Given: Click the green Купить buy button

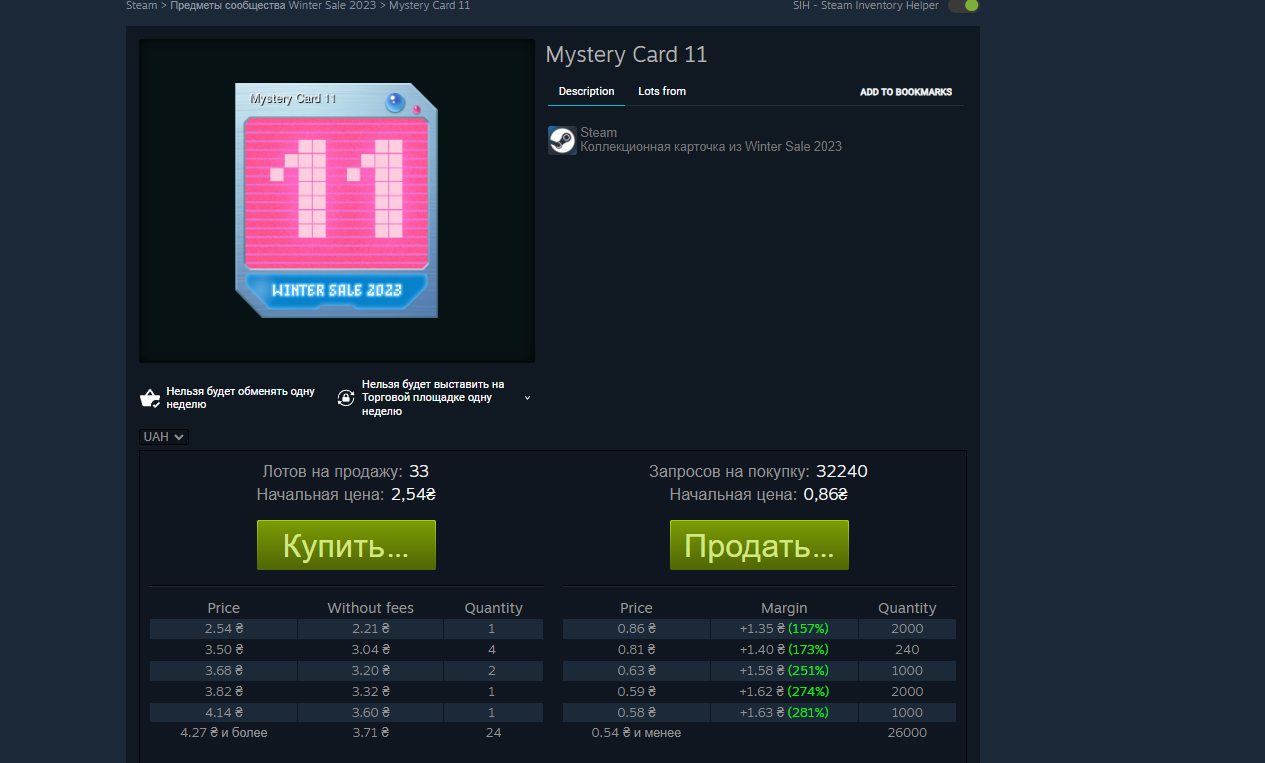Looking at the screenshot, I should (346, 545).
